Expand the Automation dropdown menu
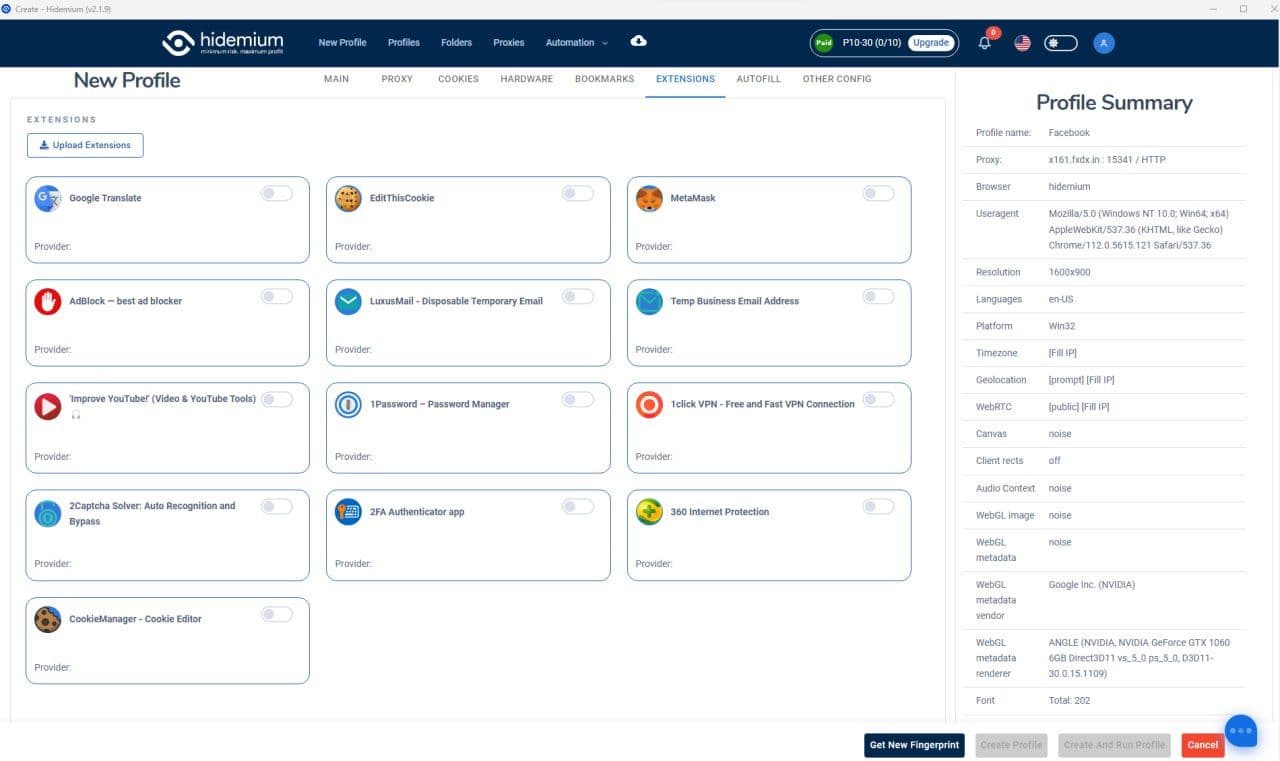Screen dimensions: 1280x761 576,43
